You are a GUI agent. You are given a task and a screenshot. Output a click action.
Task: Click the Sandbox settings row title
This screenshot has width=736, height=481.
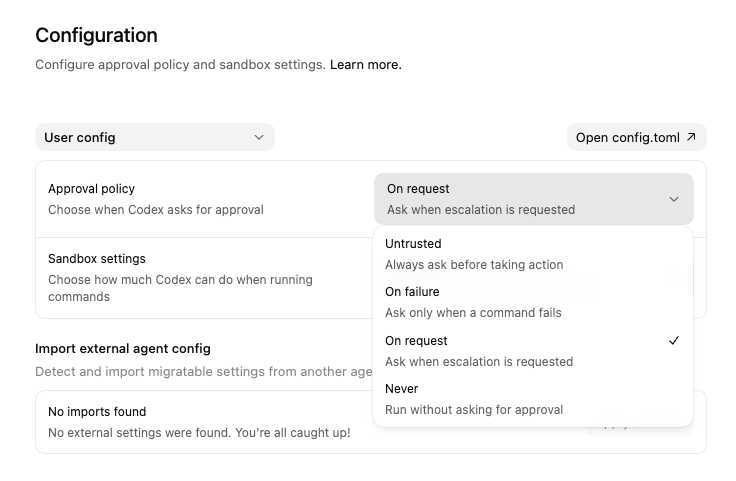tap(97, 258)
